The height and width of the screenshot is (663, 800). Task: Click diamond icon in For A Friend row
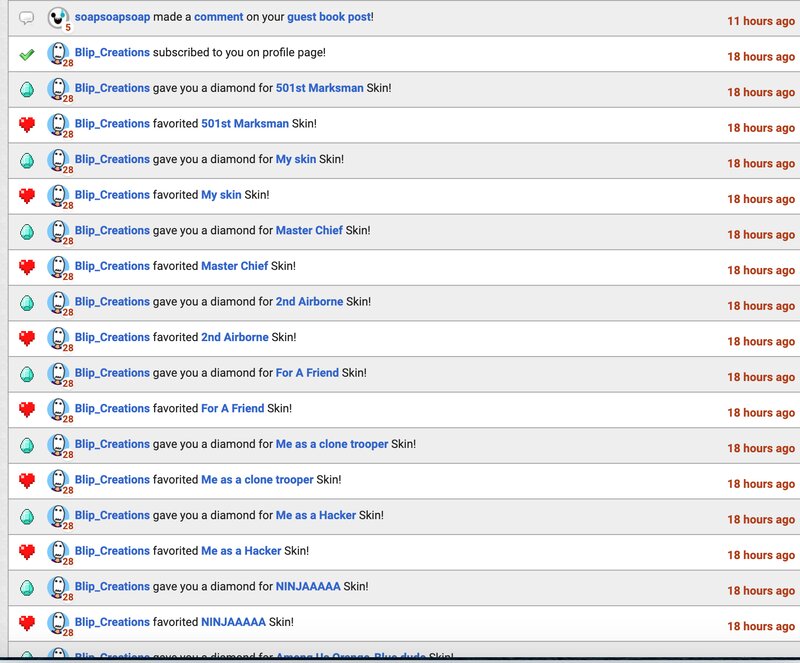point(27,373)
